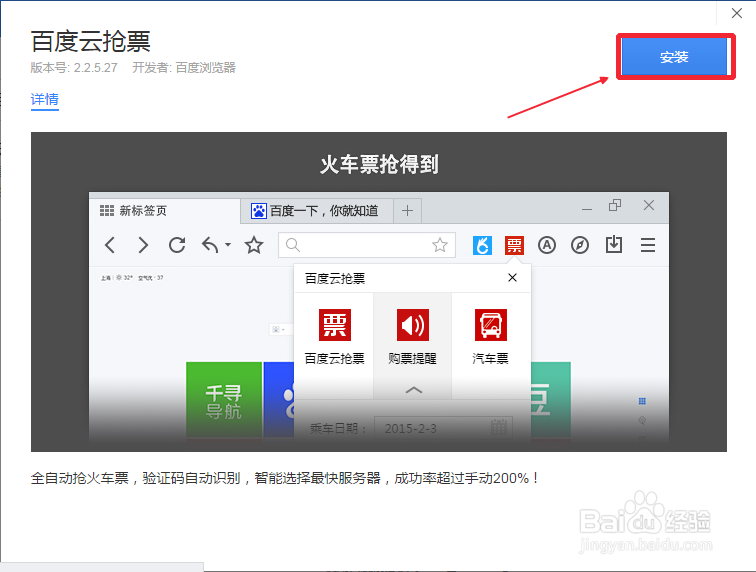This screenshot has height=572, width=756.
Task: Open the calendar icon in the date field
Action: [499, 427]
